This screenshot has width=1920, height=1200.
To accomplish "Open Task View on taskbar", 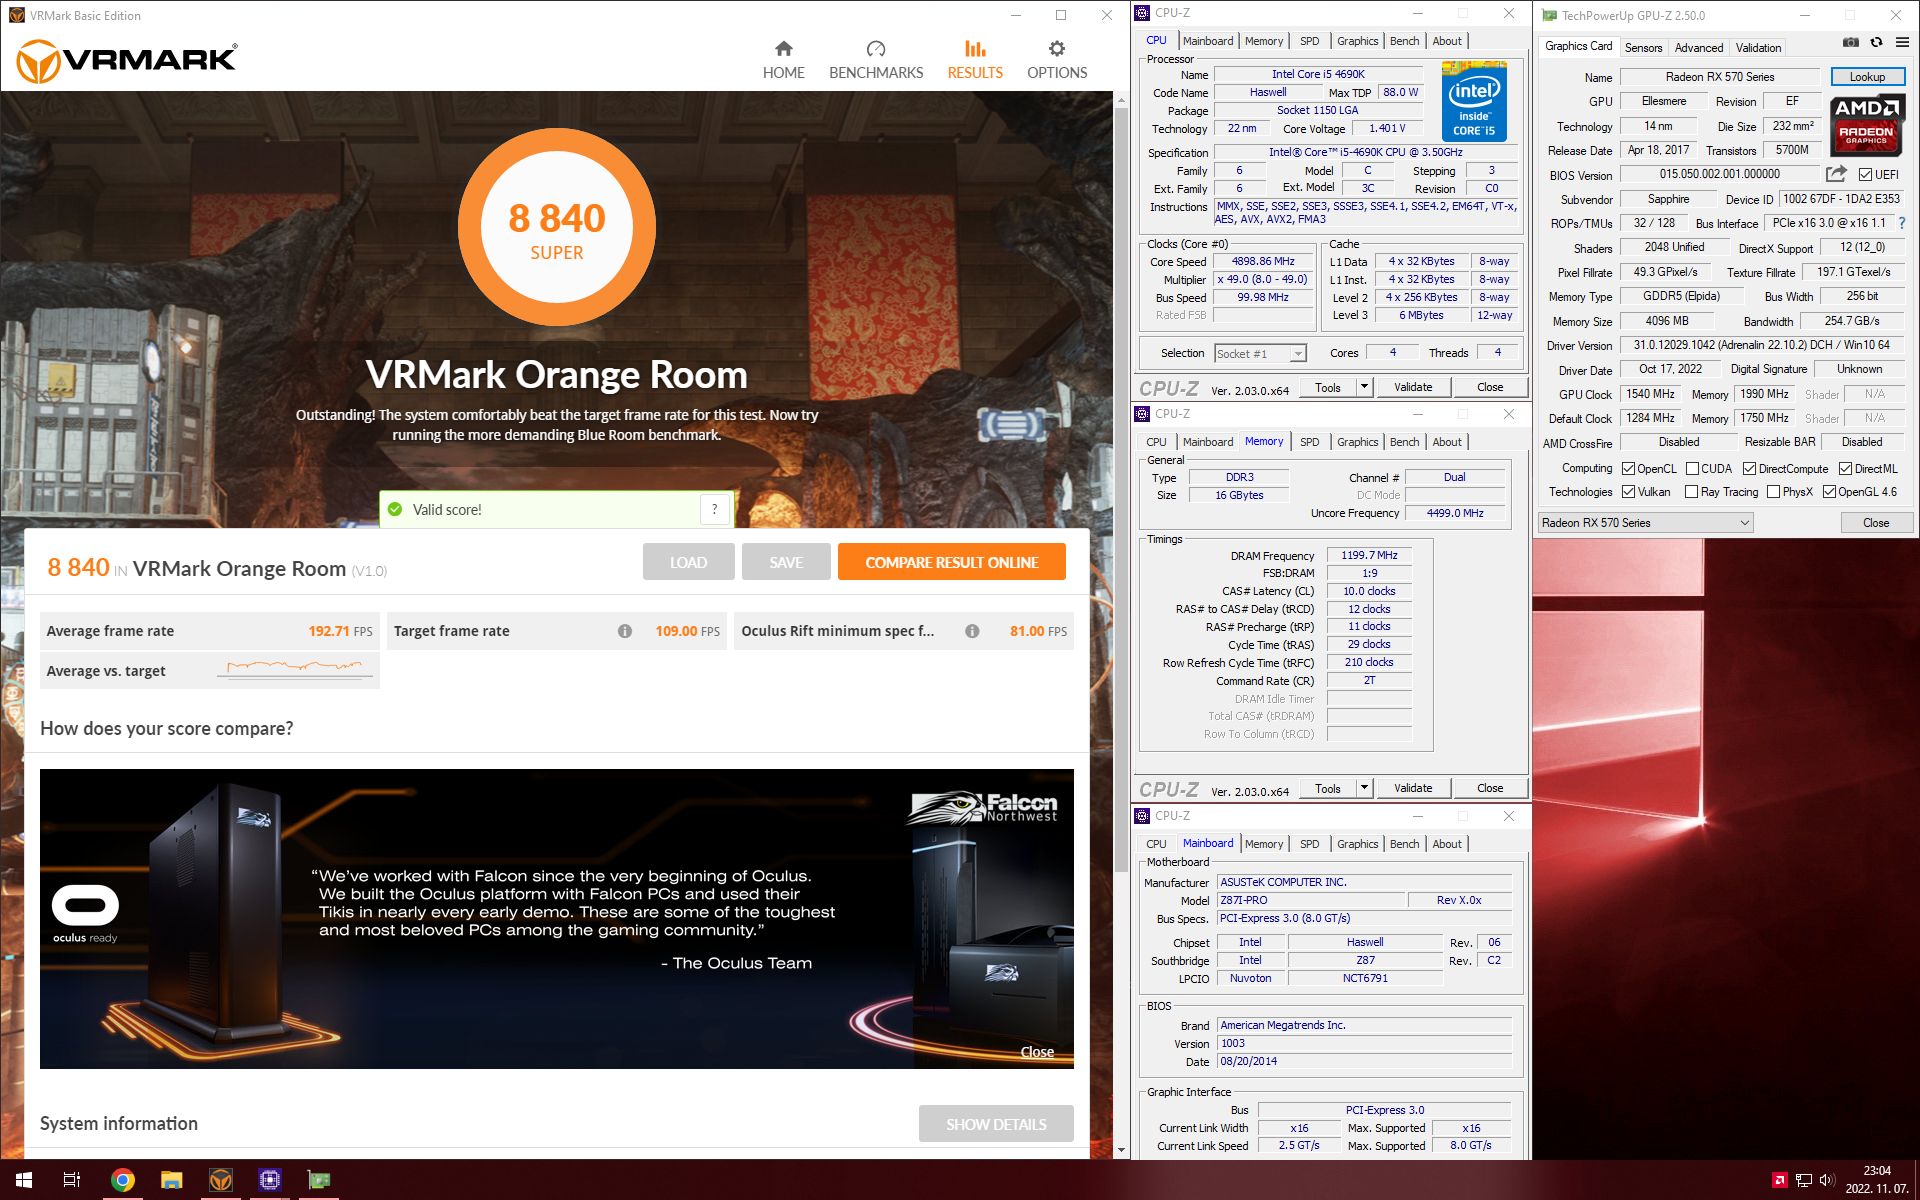I will (x=72, y=1180).
